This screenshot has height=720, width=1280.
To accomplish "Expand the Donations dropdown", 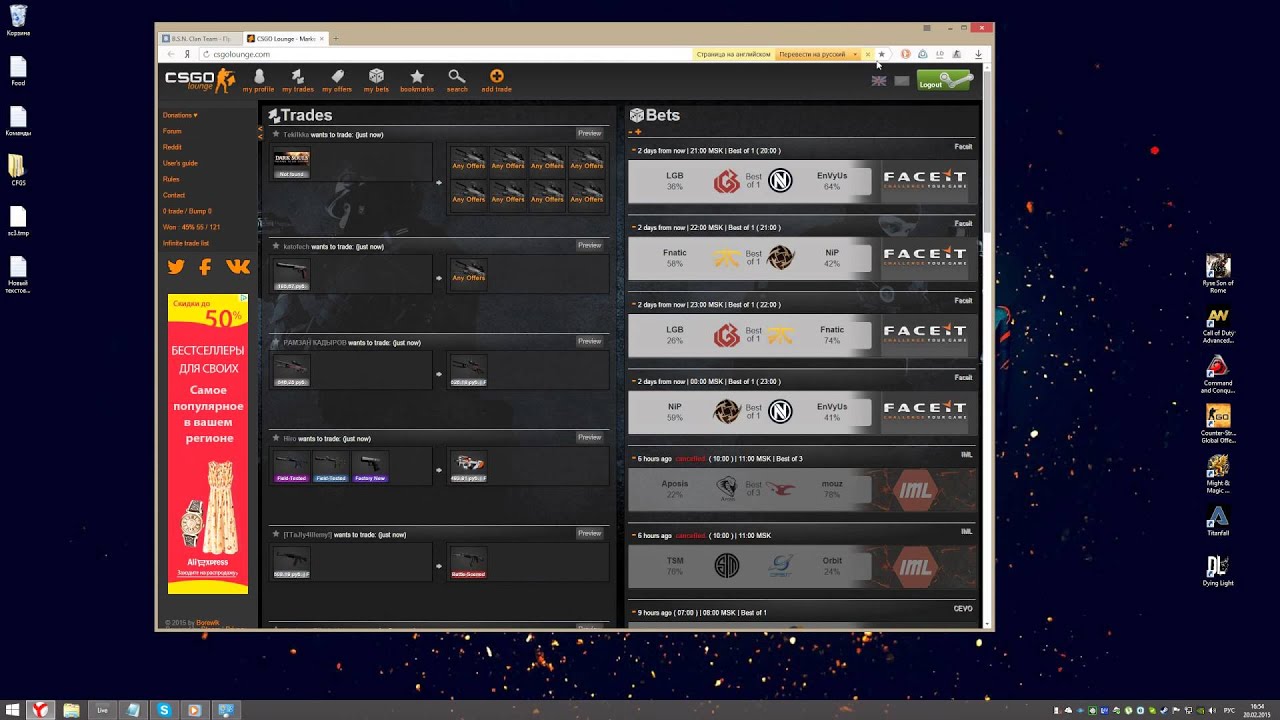I will click(x=180, y=115).
